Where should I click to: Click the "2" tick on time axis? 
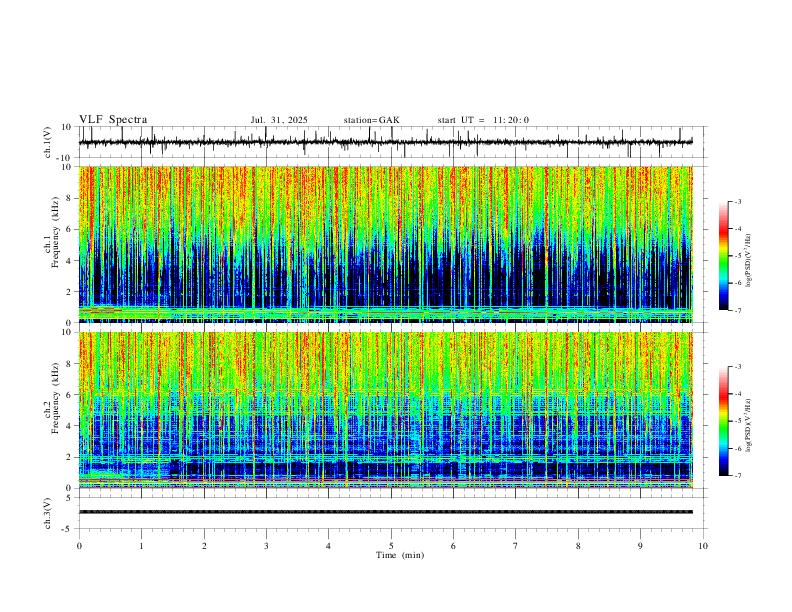point(204,546)
